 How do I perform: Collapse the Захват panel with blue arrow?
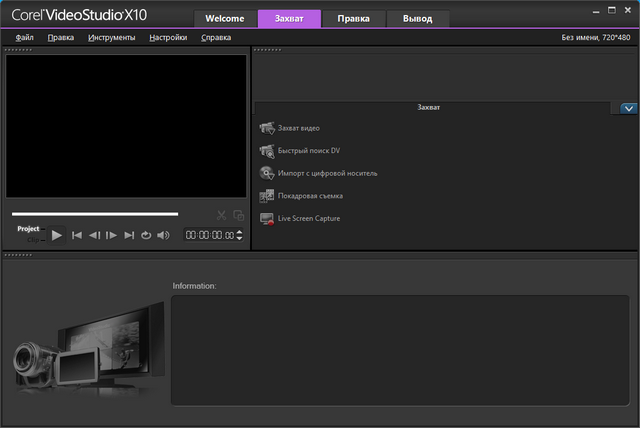pos(629,108)
